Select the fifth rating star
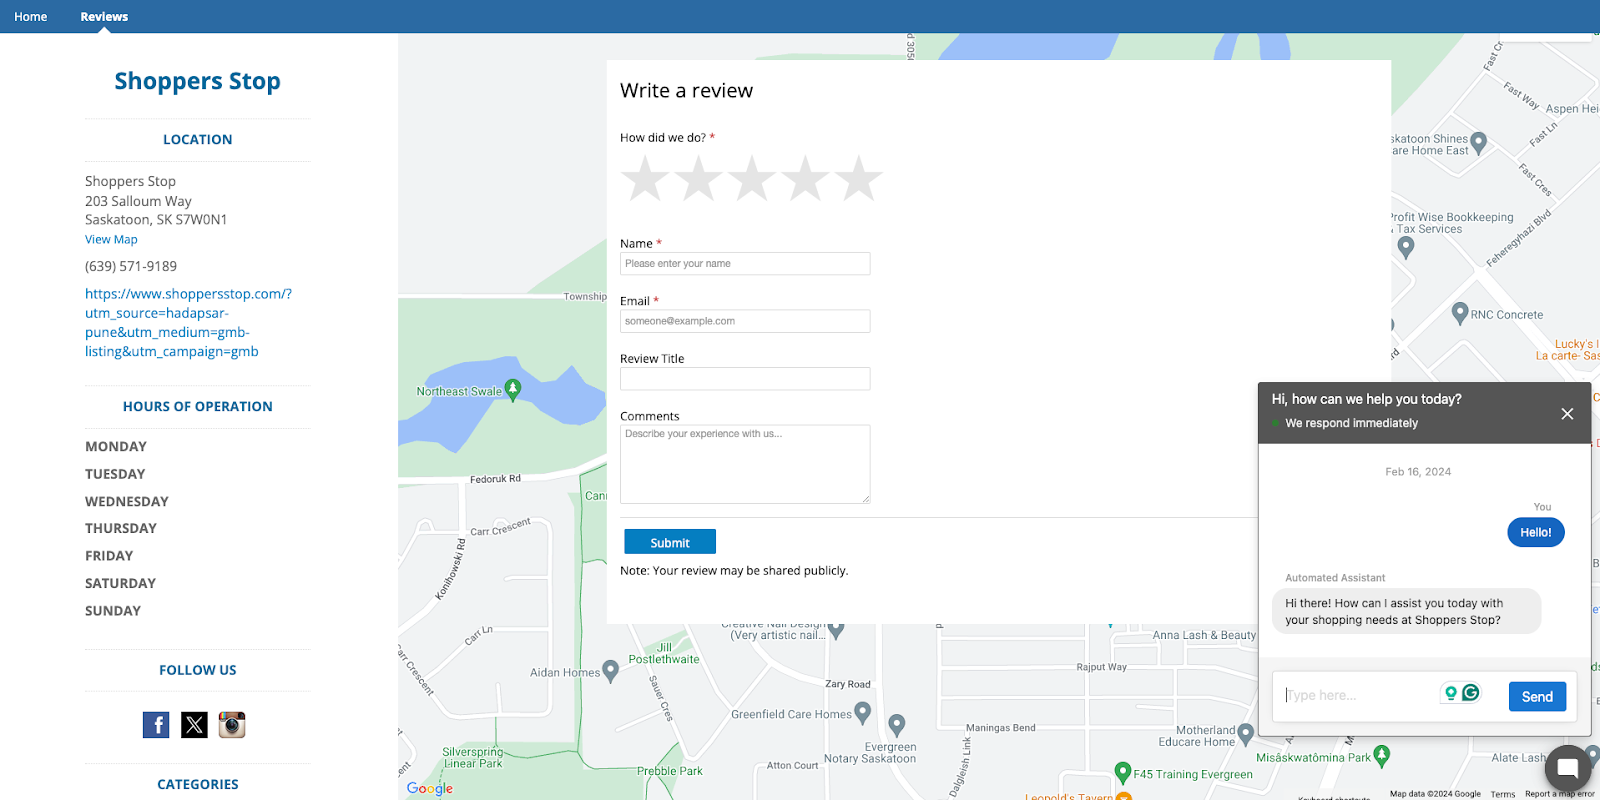Screen dimensions: 1600x800 (x=859, y=179)
